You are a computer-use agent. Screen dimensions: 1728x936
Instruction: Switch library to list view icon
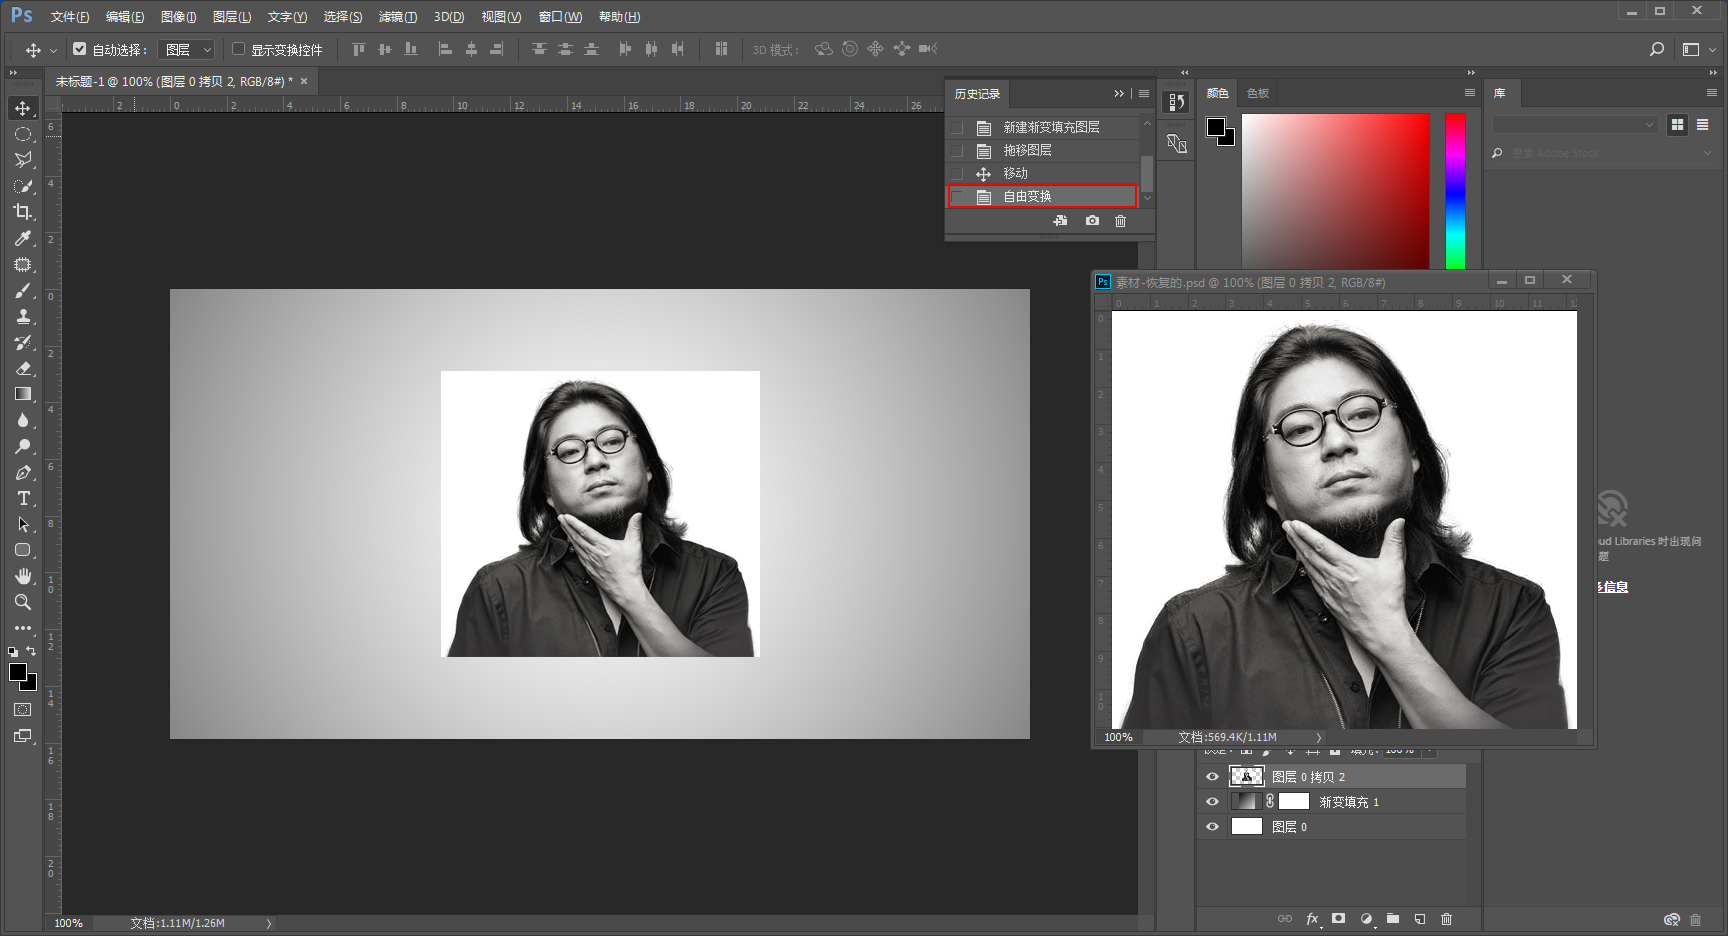tap(1702, 124)
